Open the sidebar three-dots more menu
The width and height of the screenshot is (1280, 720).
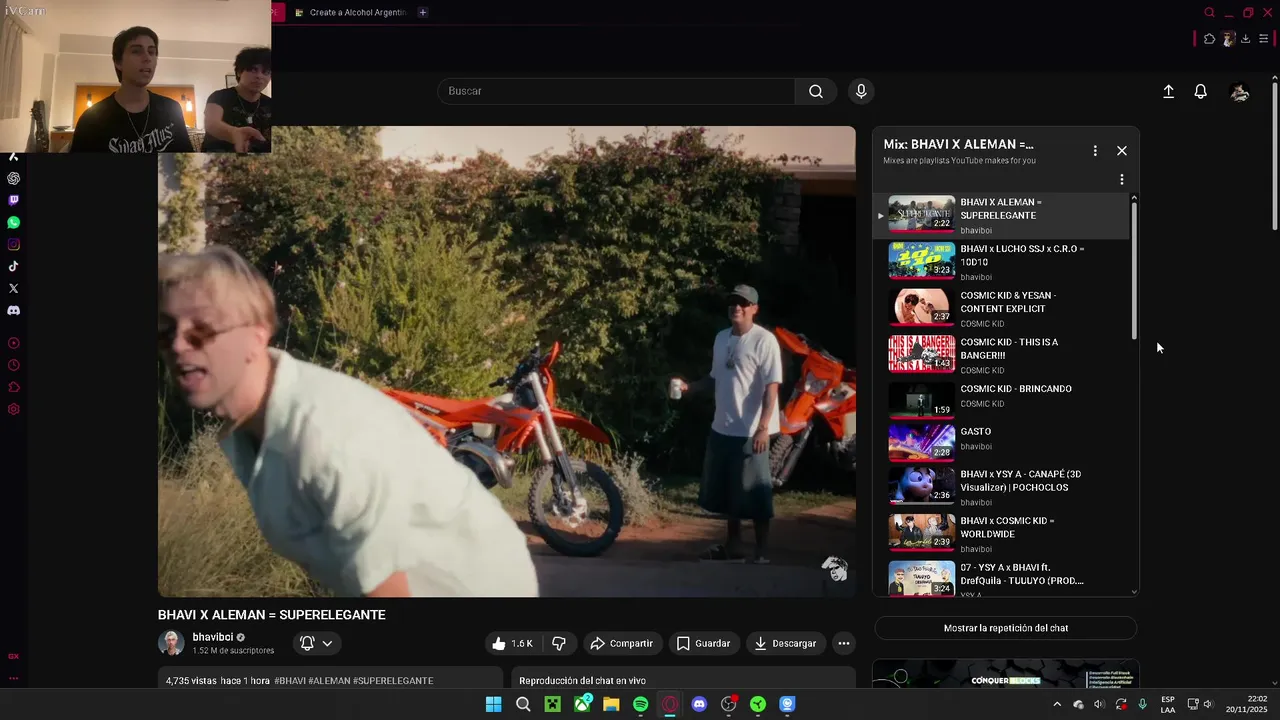(x=13, y=678)
